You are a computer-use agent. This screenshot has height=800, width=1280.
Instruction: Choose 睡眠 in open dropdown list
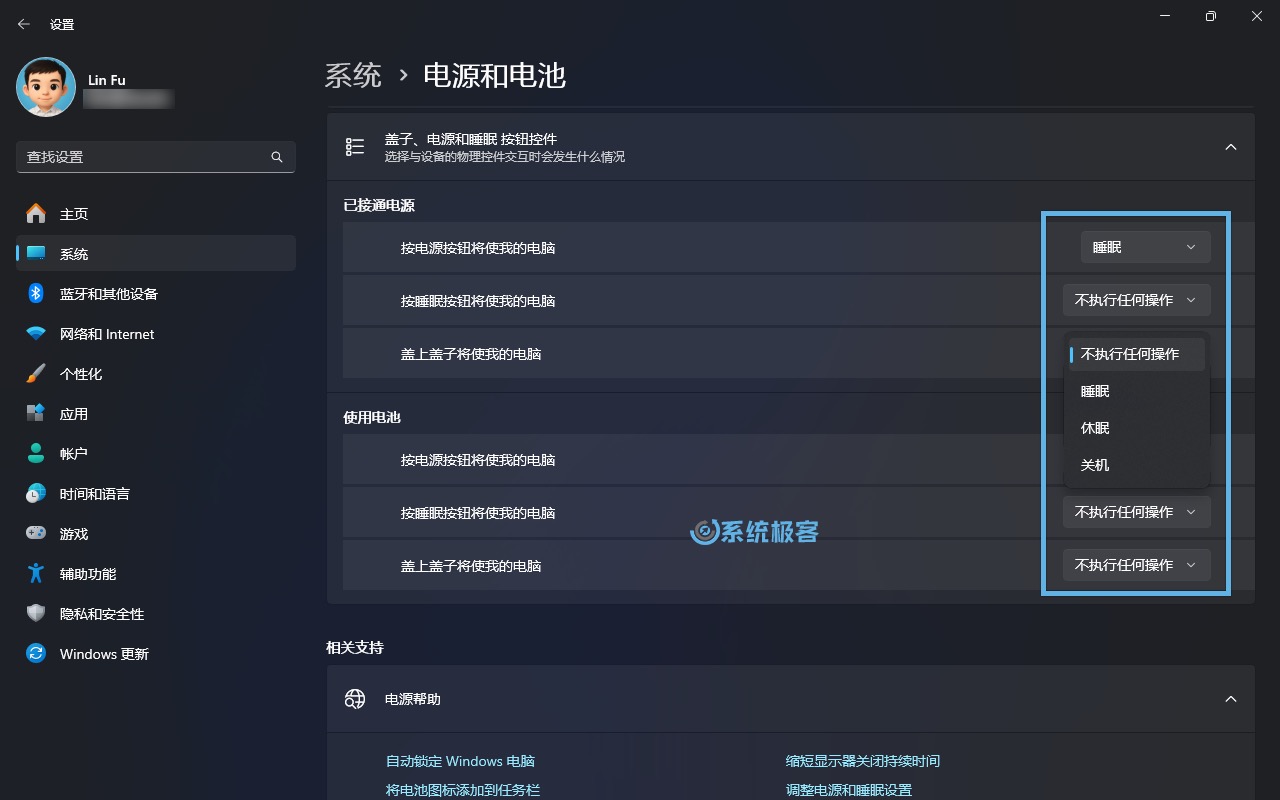point(1137,391)
